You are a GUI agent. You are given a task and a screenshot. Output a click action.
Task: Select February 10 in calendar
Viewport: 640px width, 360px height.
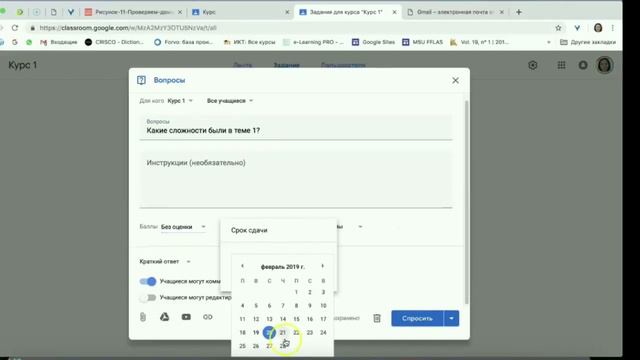click(323, 305)
